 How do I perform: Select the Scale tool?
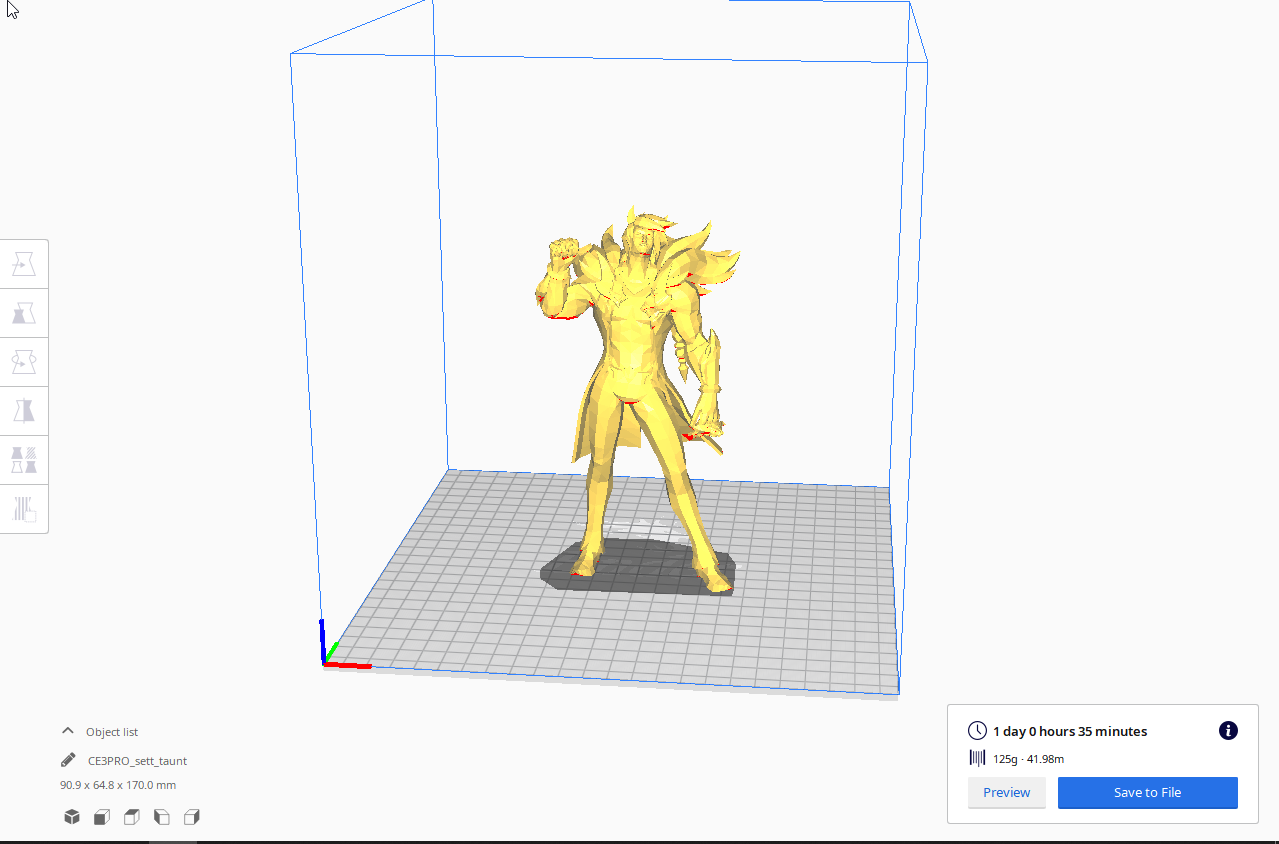tap(24, 312)
